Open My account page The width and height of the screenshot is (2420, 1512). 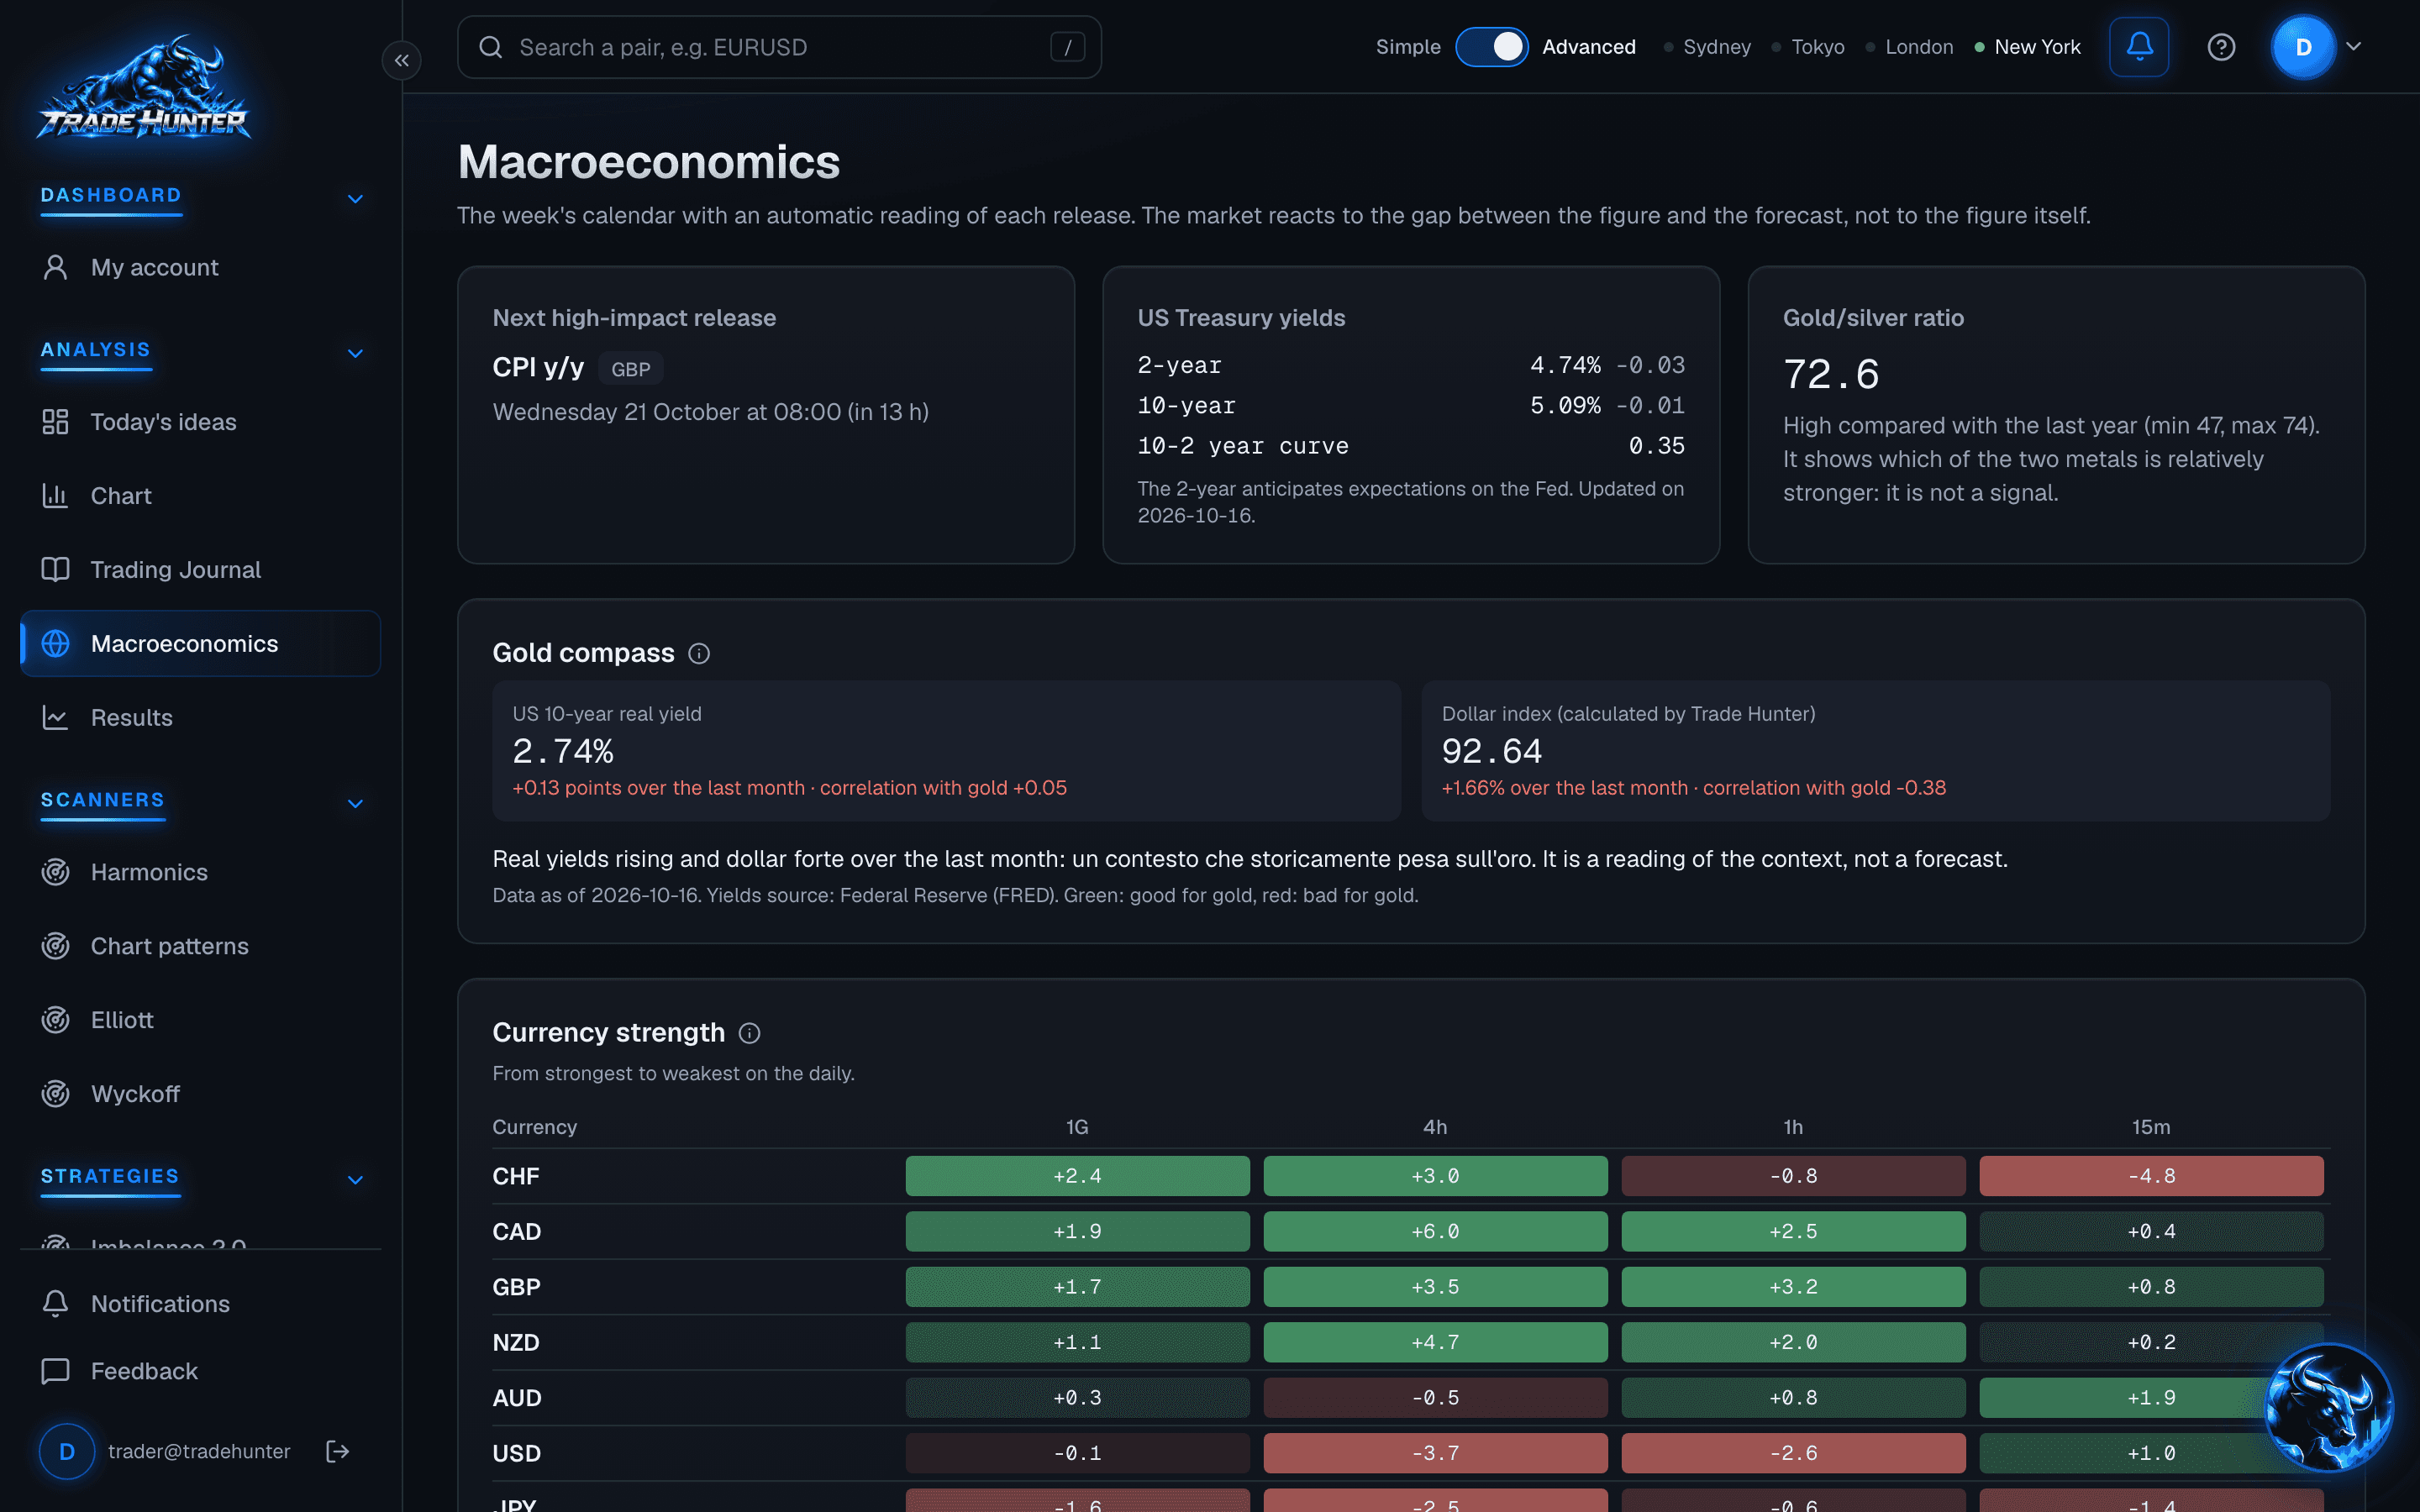coord(200,268)
